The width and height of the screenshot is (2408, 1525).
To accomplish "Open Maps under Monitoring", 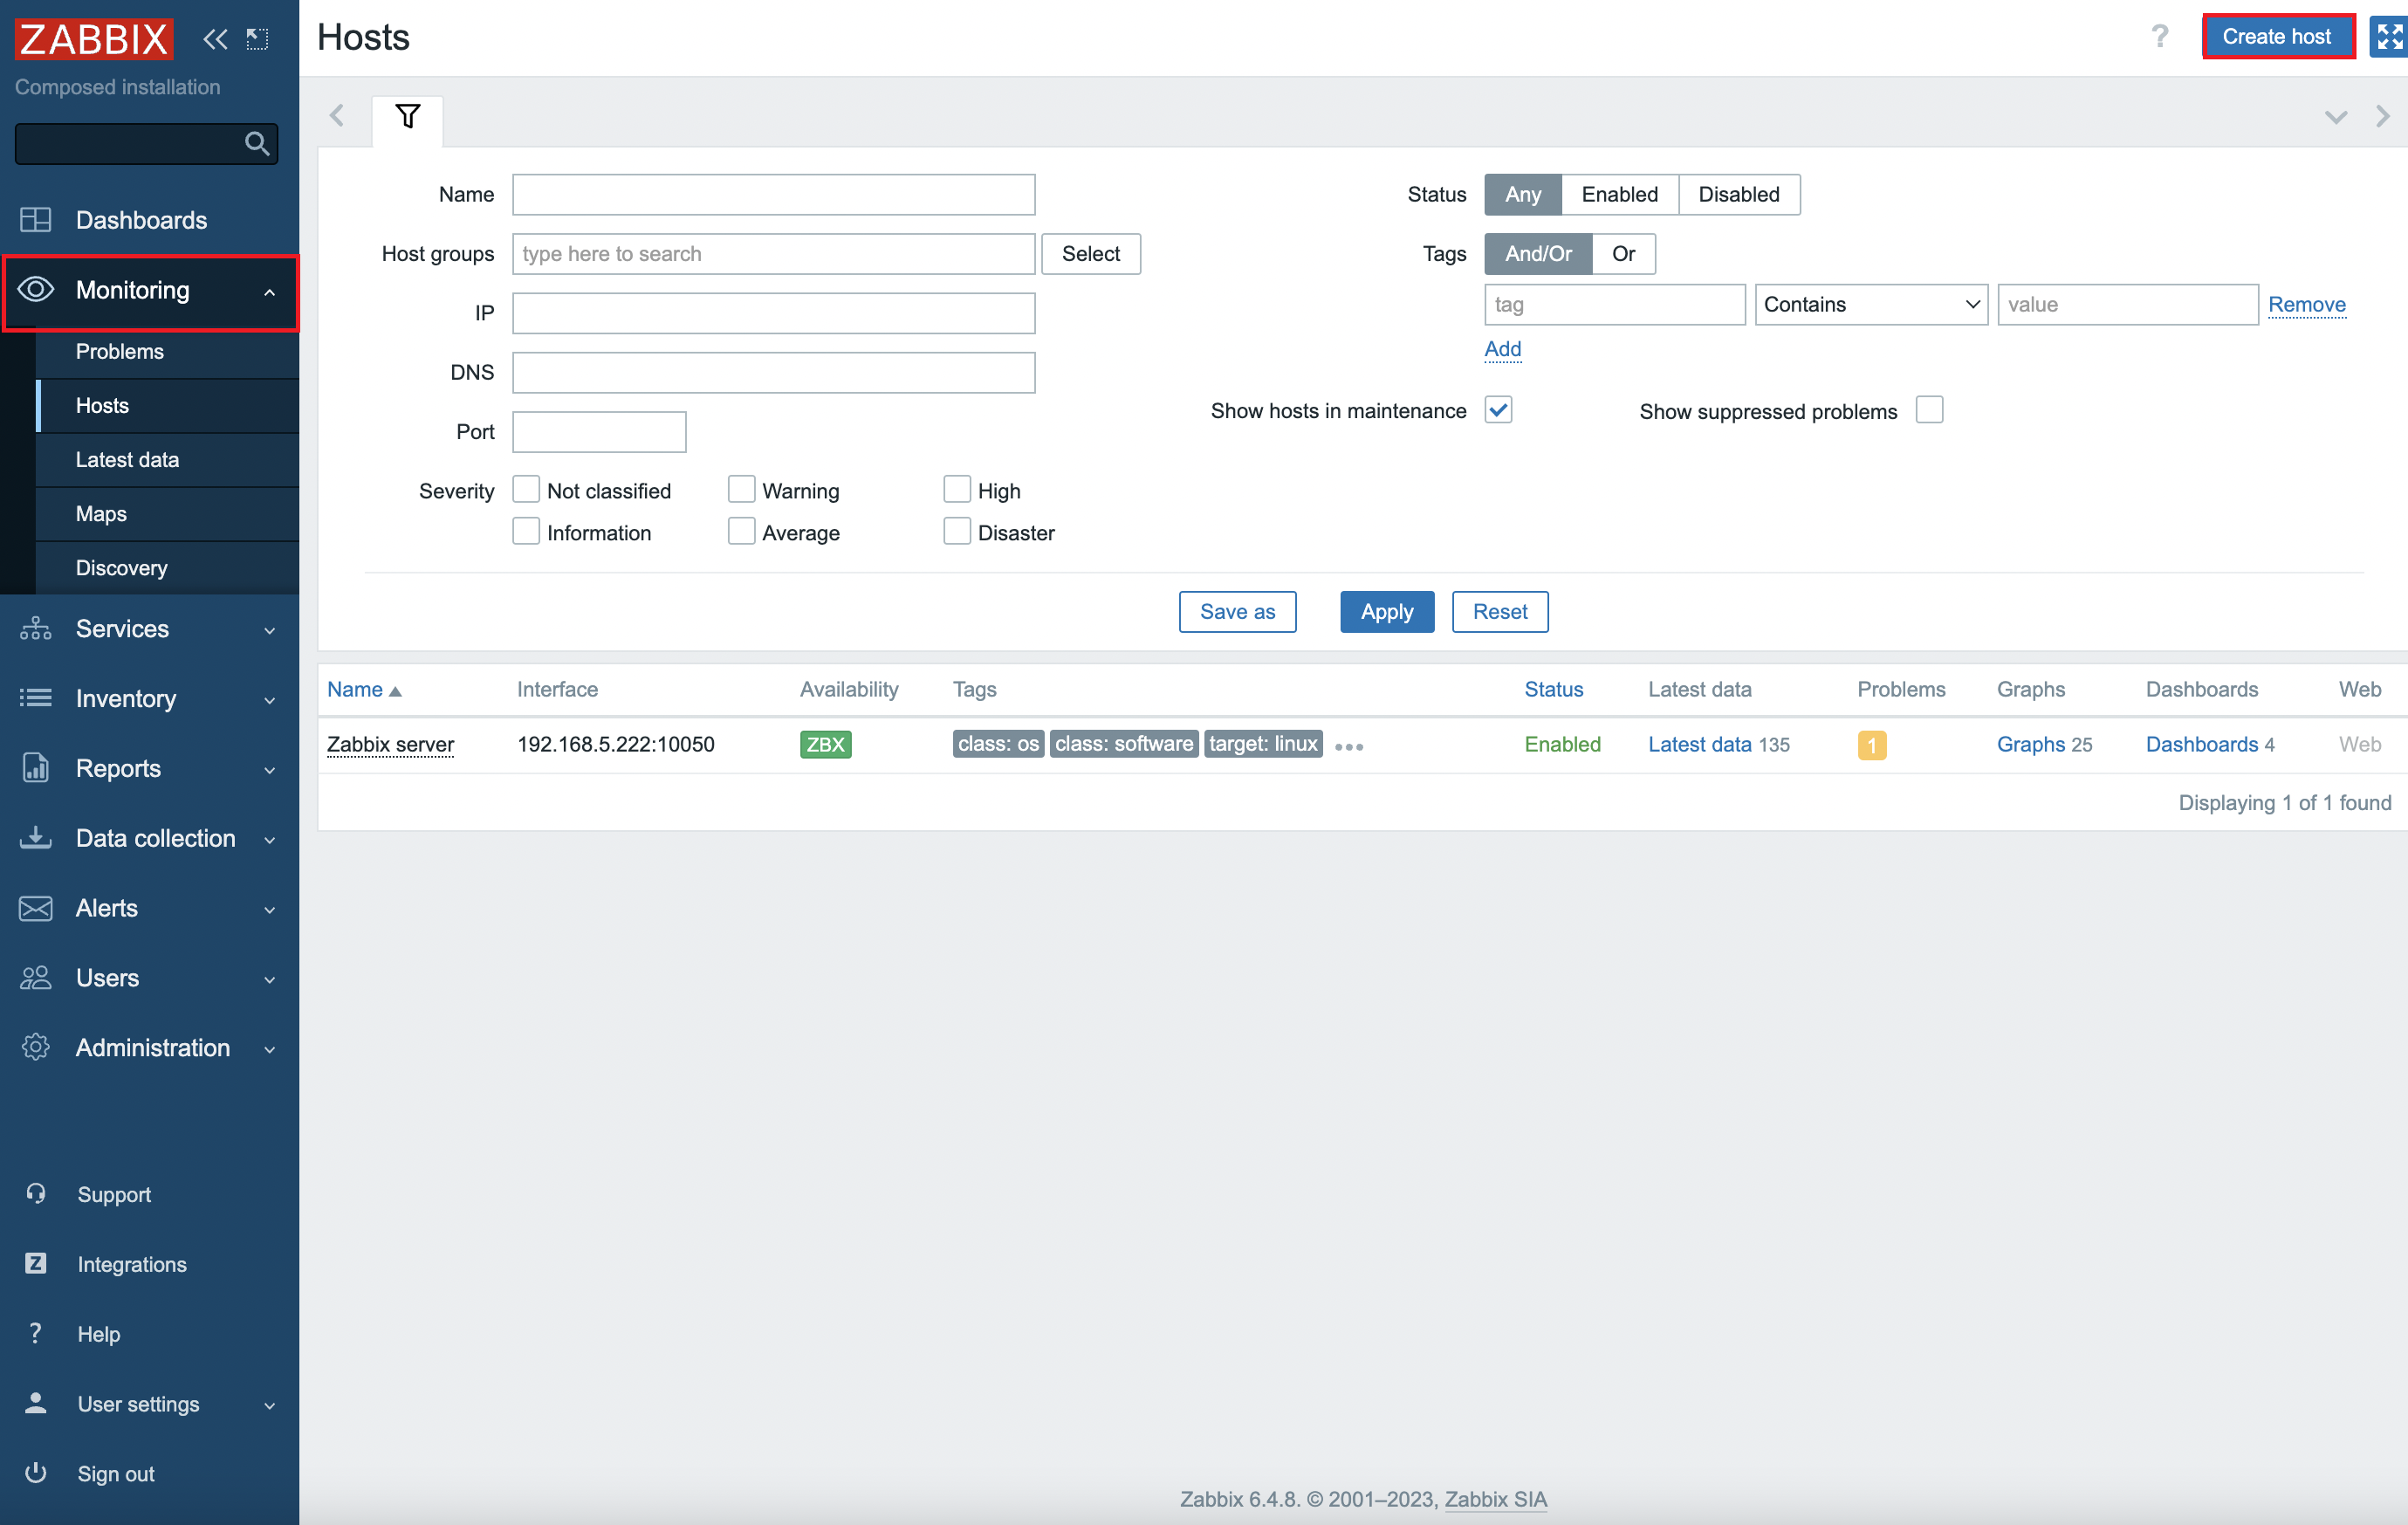I will point(167,514).
